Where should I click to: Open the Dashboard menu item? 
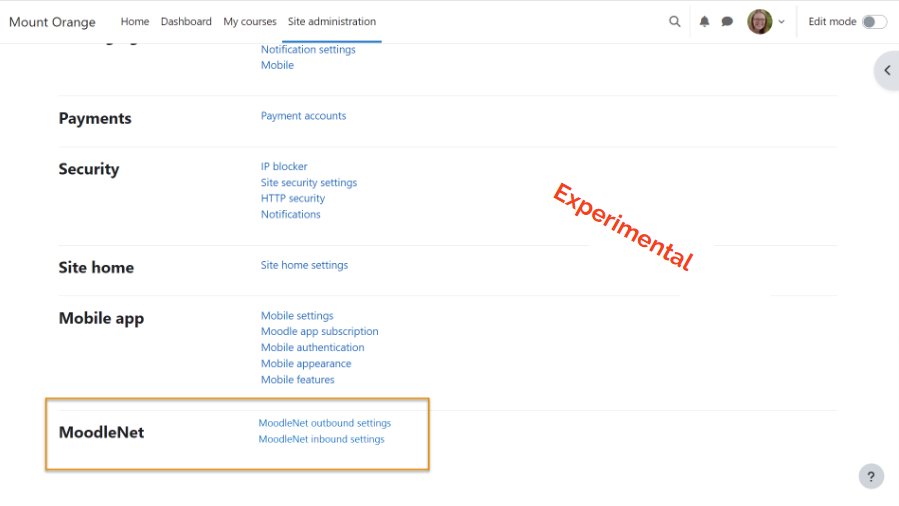(x=186, y=22)
